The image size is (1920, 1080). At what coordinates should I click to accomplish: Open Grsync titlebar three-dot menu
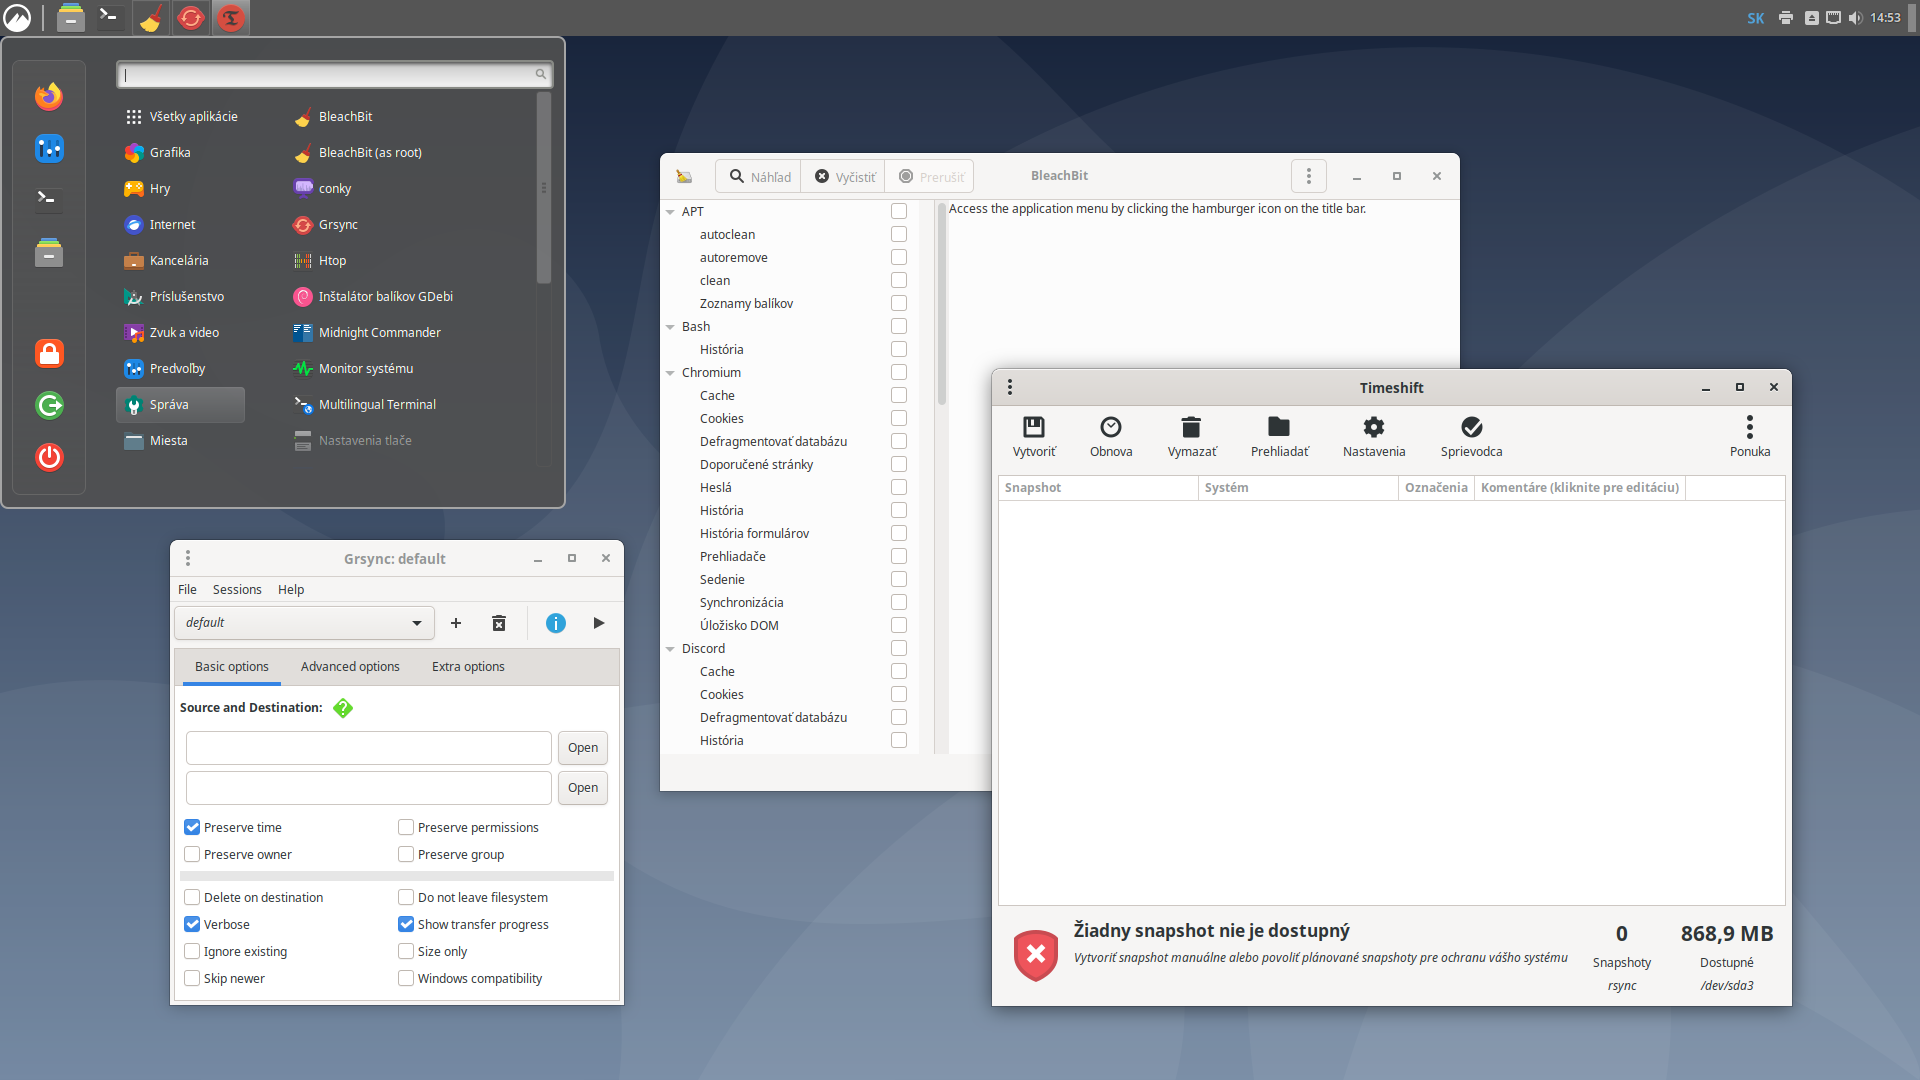point(188,558)
